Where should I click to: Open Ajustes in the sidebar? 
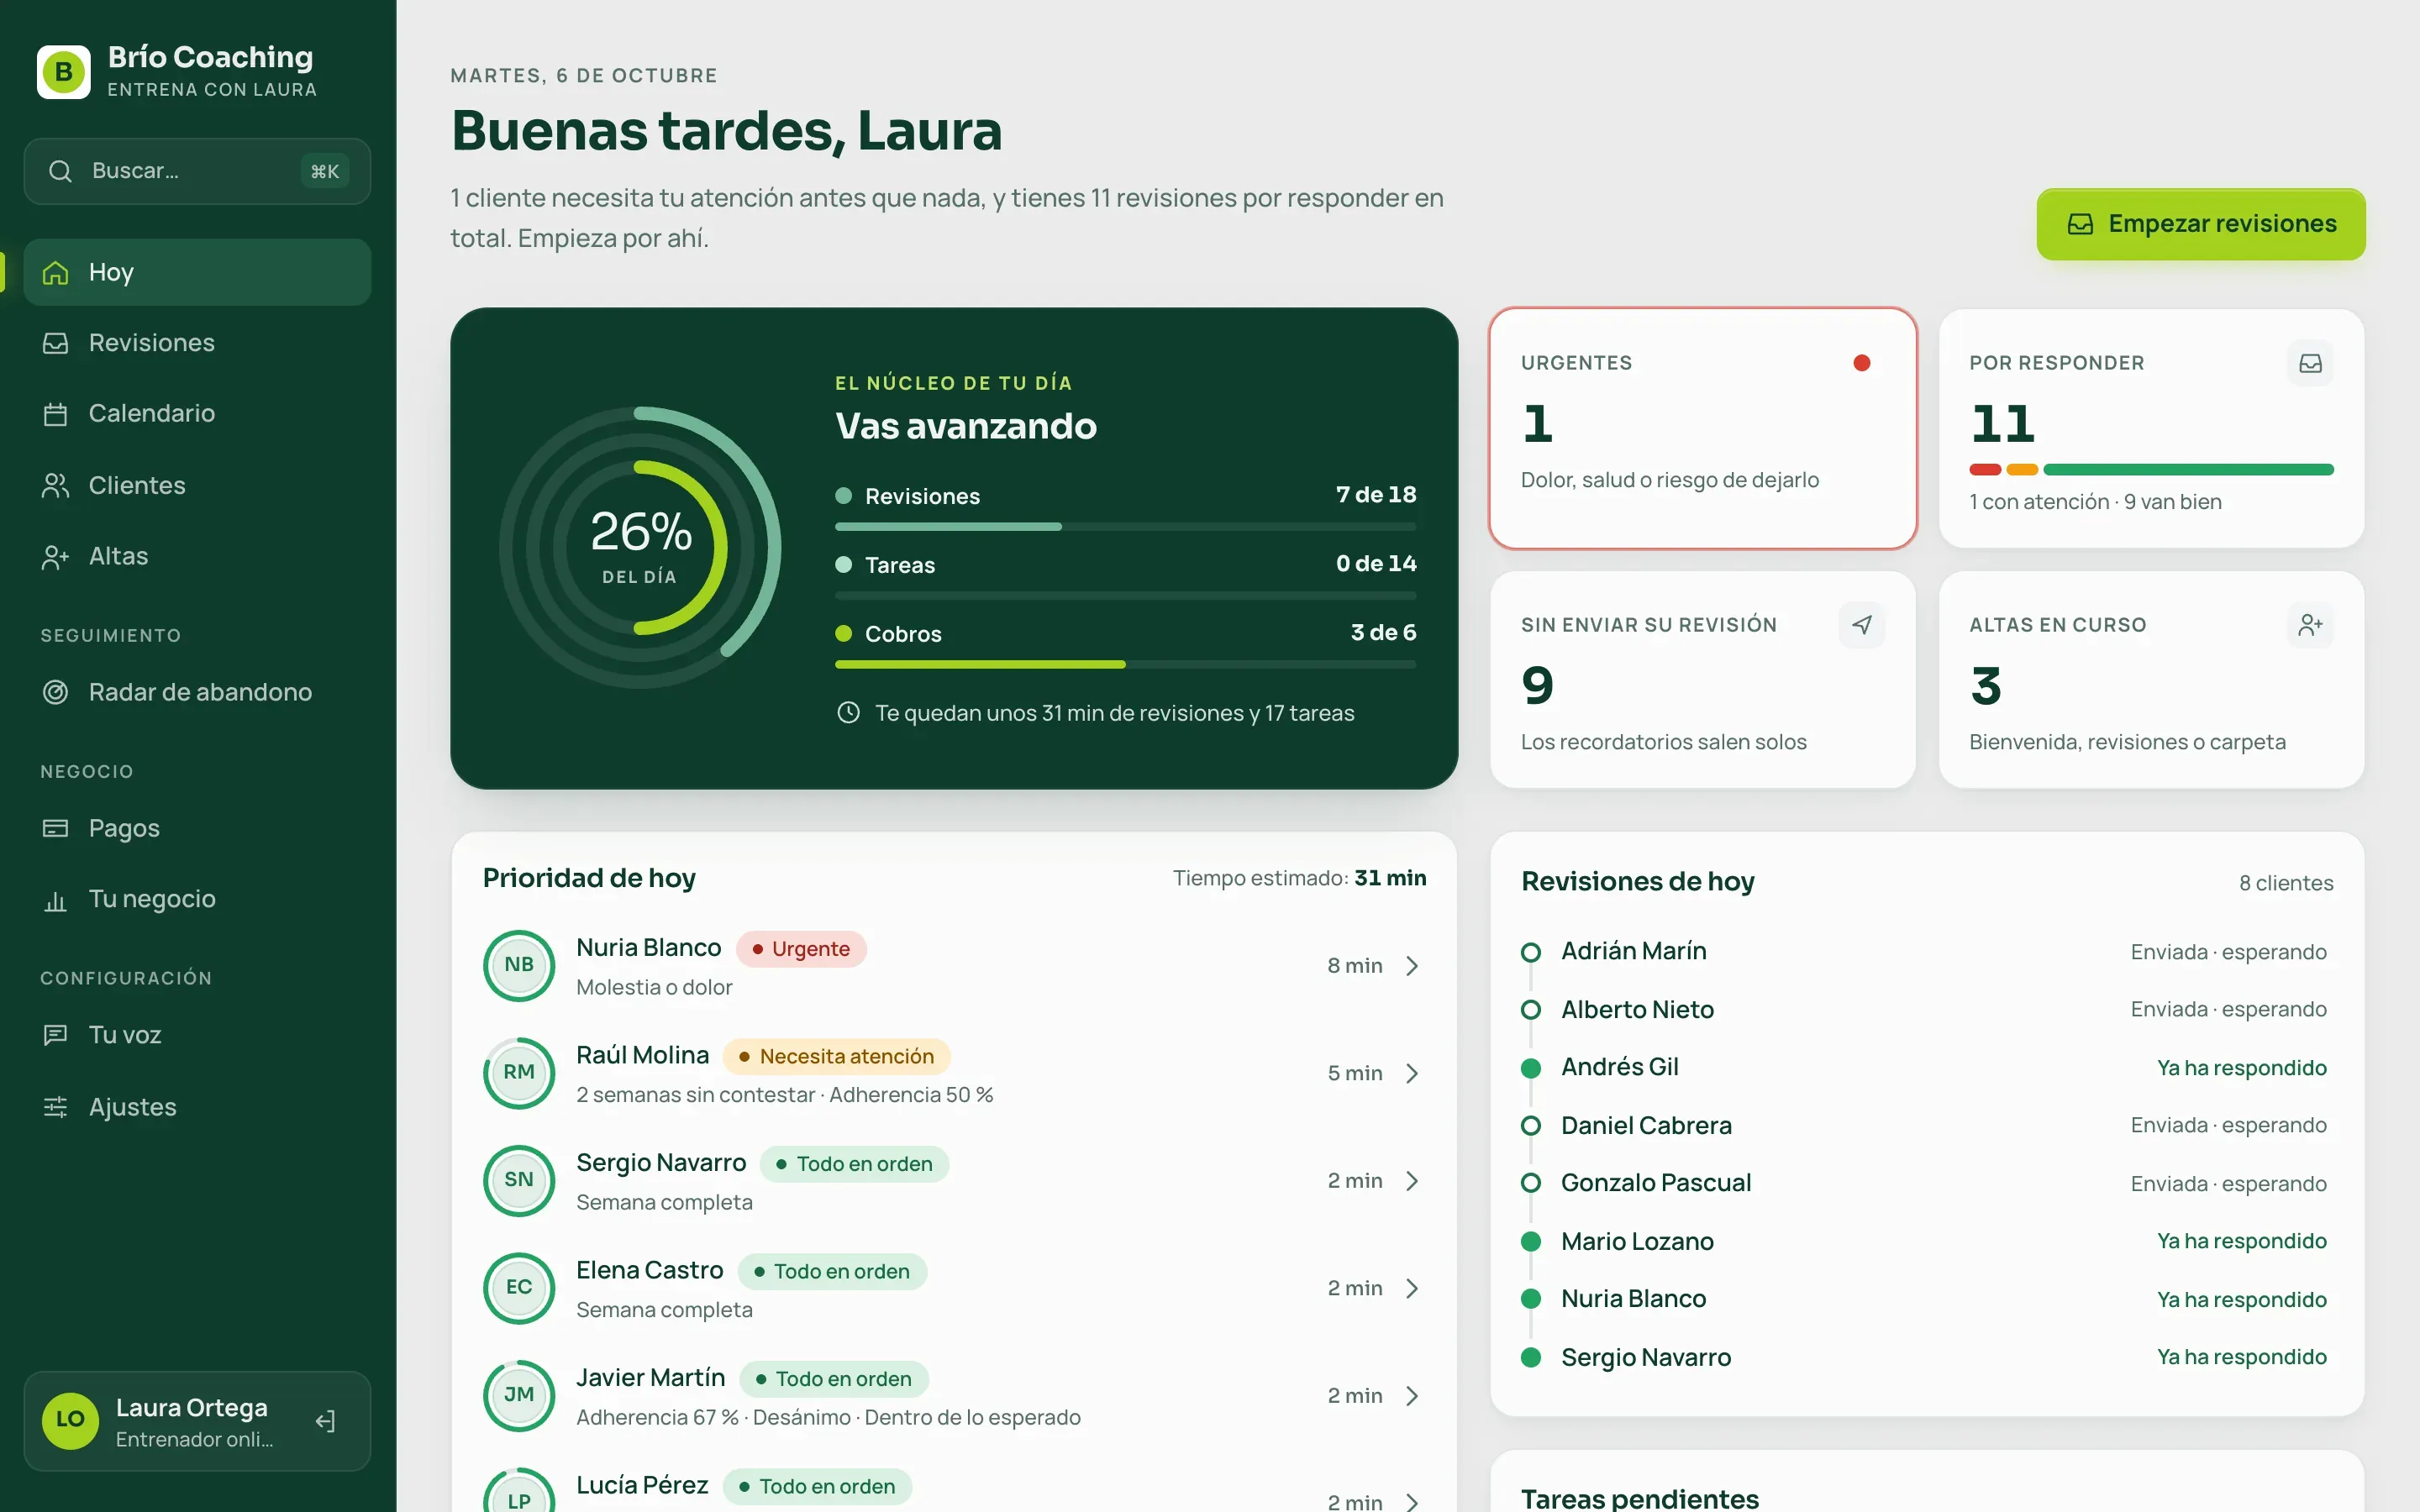pyautogui.click(x=197, y=1107)
